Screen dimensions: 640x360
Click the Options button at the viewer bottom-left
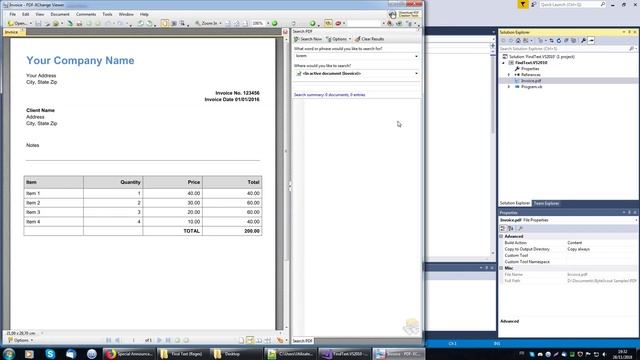click(x=20, y=340)
